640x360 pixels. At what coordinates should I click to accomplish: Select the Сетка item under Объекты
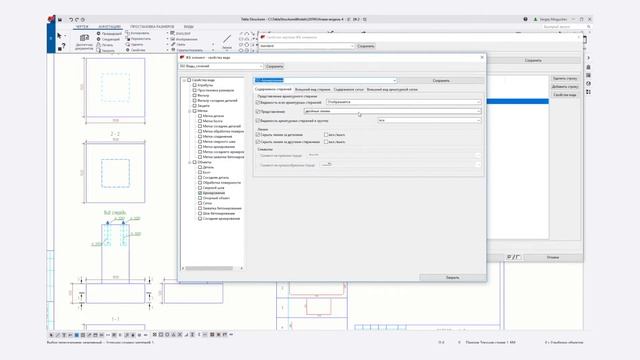click(207, 203)
